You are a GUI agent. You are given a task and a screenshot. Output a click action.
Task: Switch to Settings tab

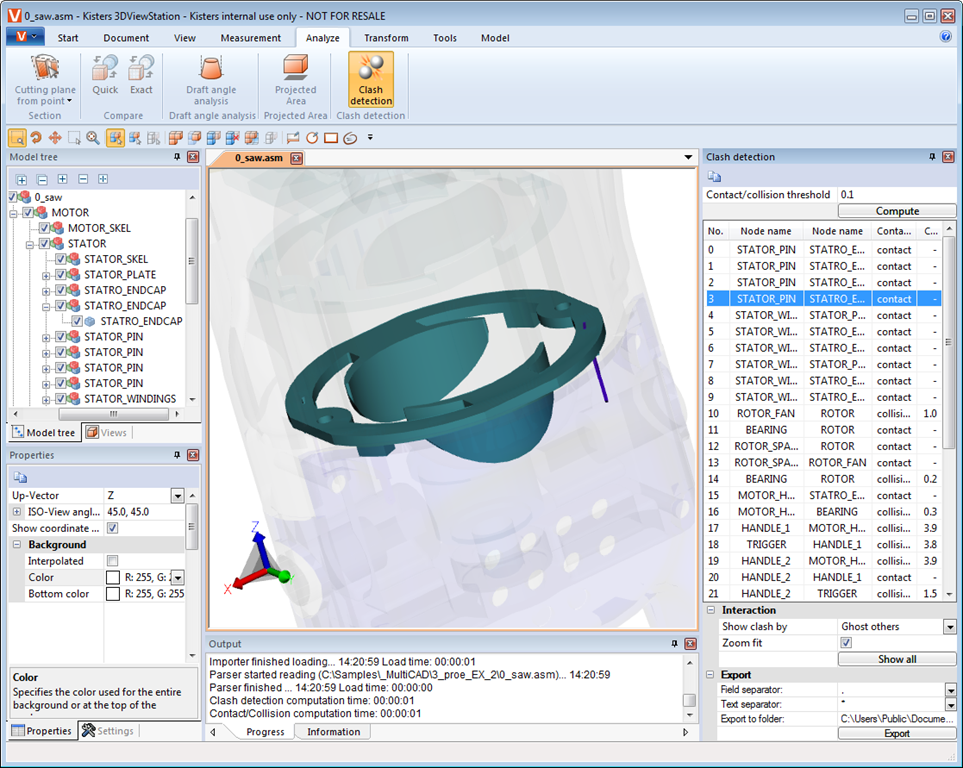tap(108, 731)
